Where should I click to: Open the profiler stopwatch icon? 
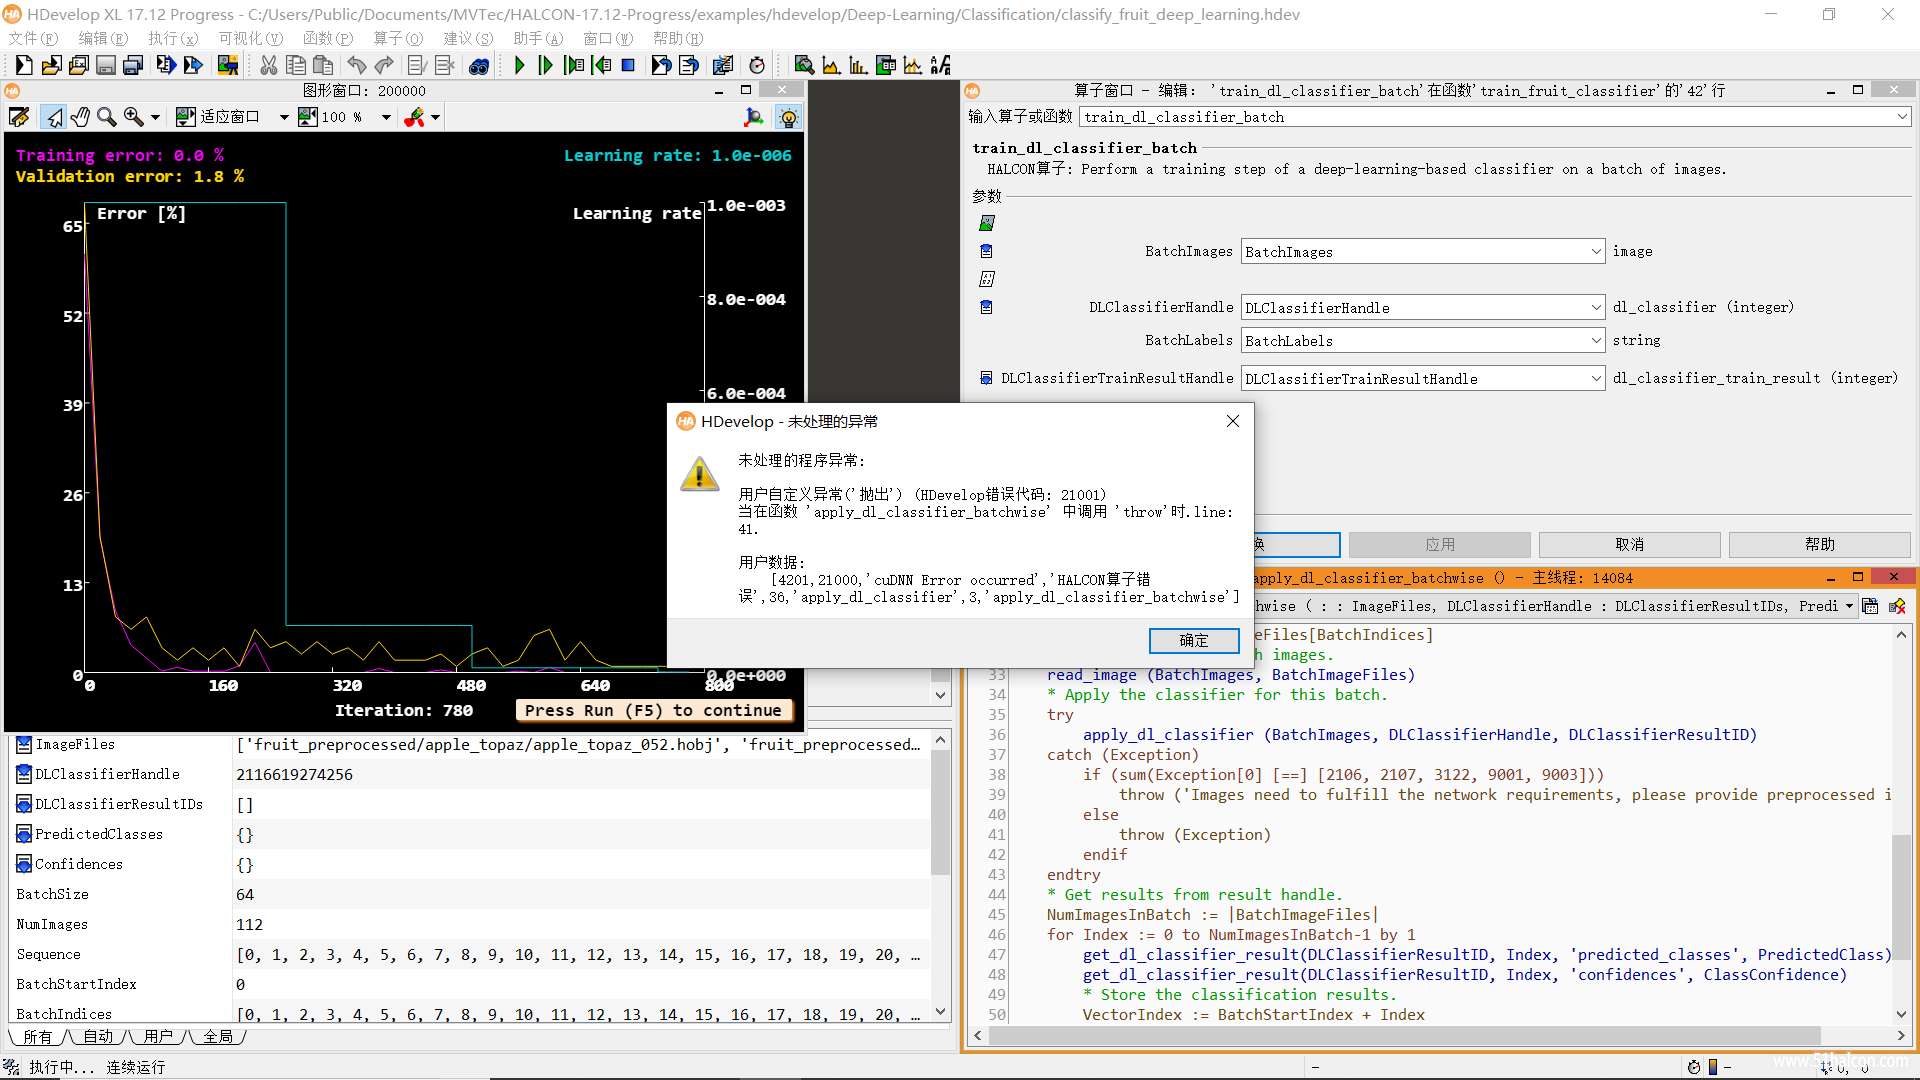pos(757,65)
